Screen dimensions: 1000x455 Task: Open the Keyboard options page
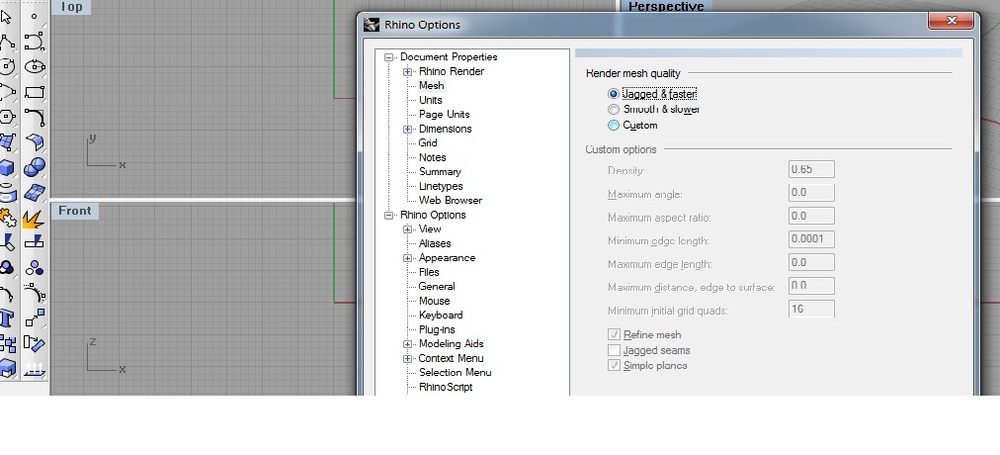(440, 315)
